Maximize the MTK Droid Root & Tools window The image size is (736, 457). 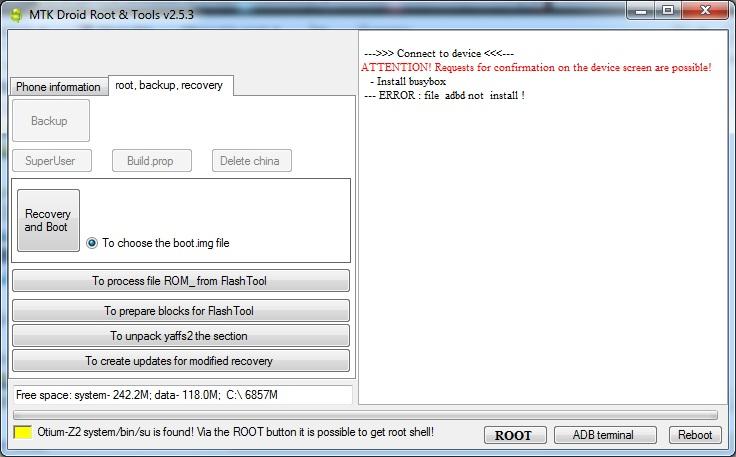click(x=668, y=11)
